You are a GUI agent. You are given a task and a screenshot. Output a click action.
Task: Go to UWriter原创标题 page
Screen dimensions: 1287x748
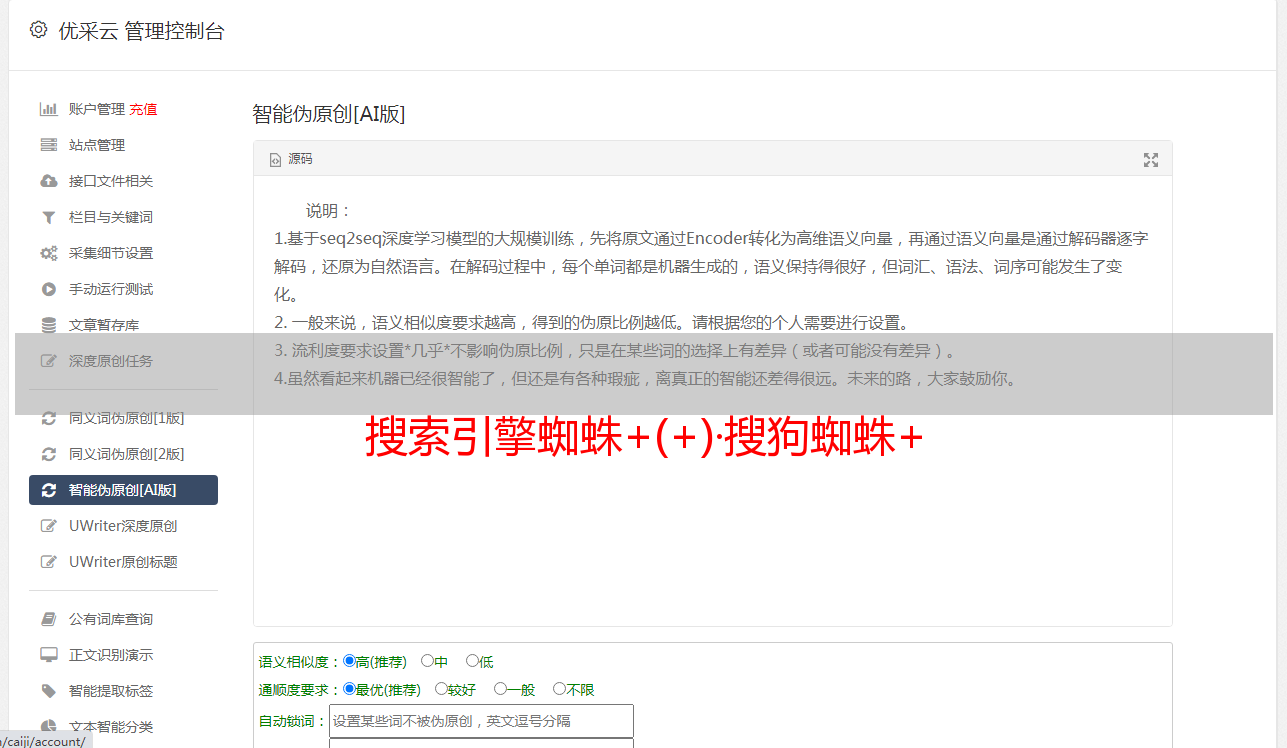(x=123, y=562)
